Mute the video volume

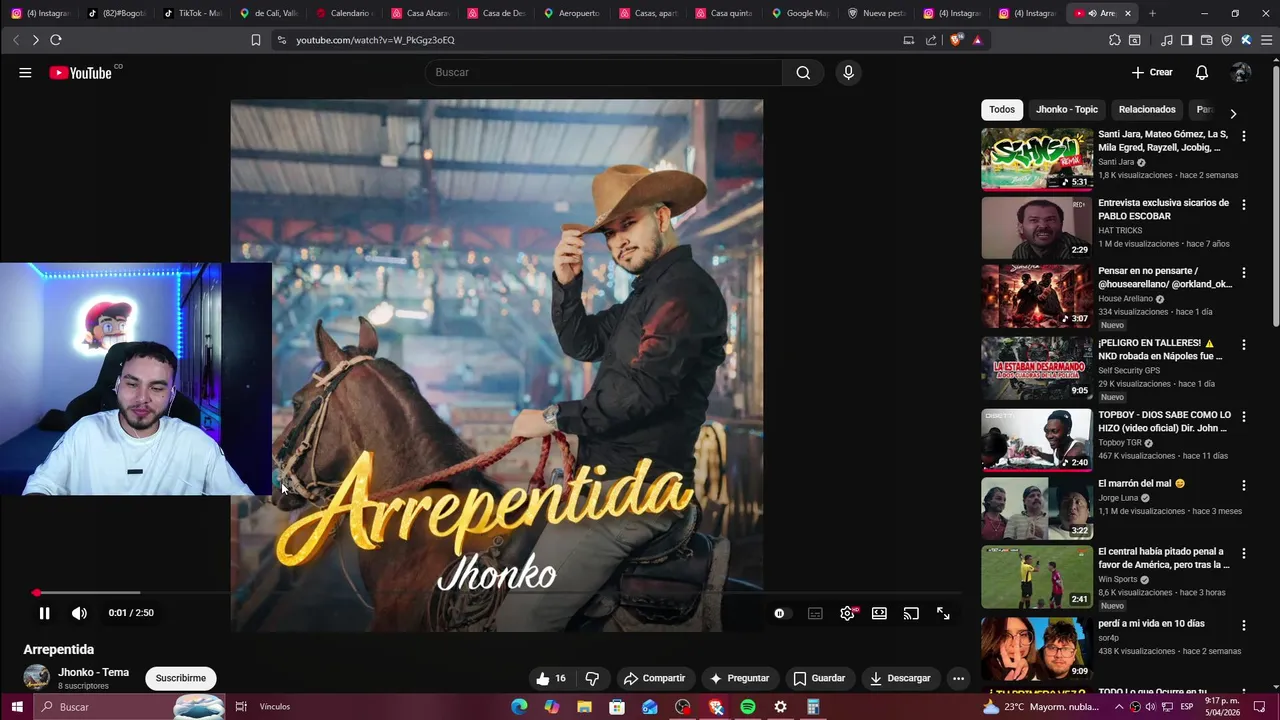click(x=79, y=613)
